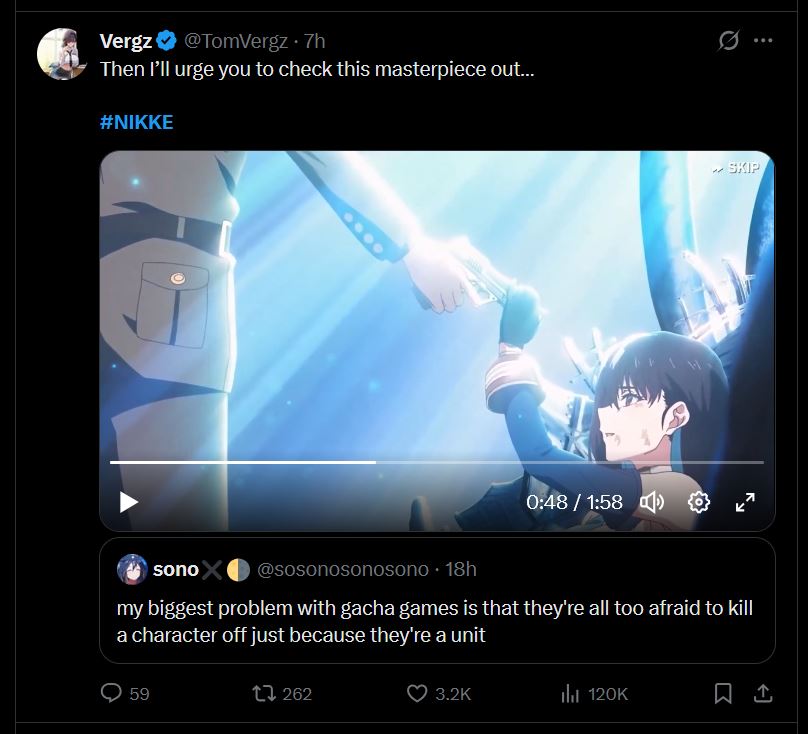This screenshot has height=734, width=808.
Task: Expand video to fullscreen
Action: pos(745,502)
